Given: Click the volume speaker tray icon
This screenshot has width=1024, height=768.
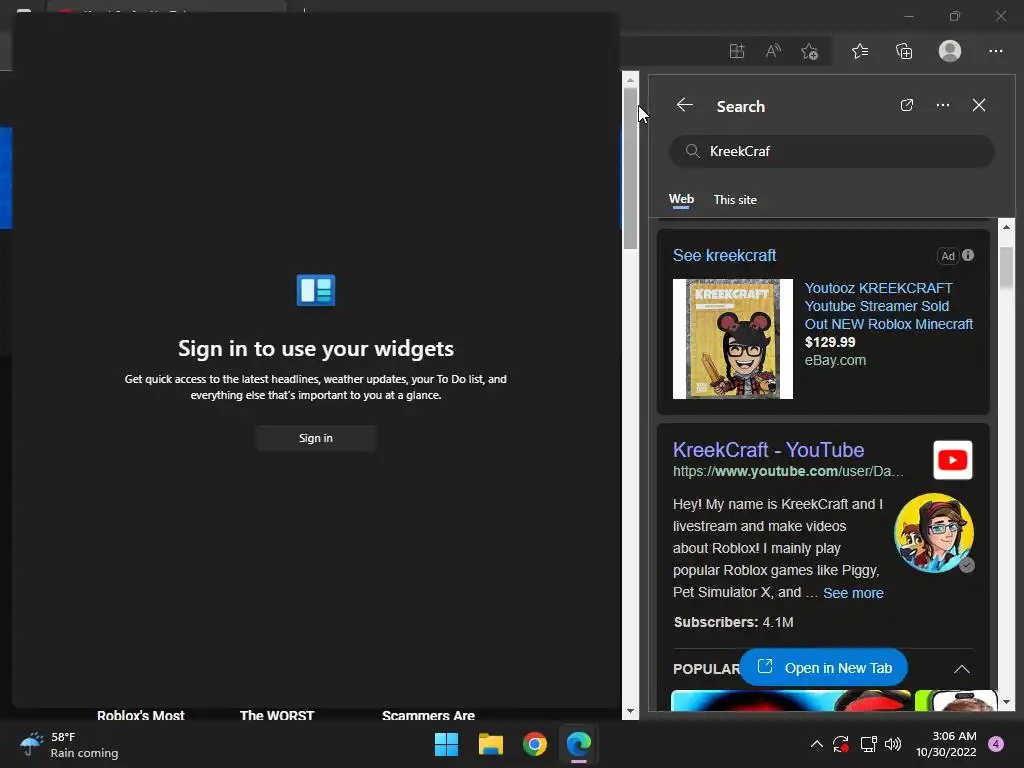Looking at the screenshot, I should click(x=893, y=744).
